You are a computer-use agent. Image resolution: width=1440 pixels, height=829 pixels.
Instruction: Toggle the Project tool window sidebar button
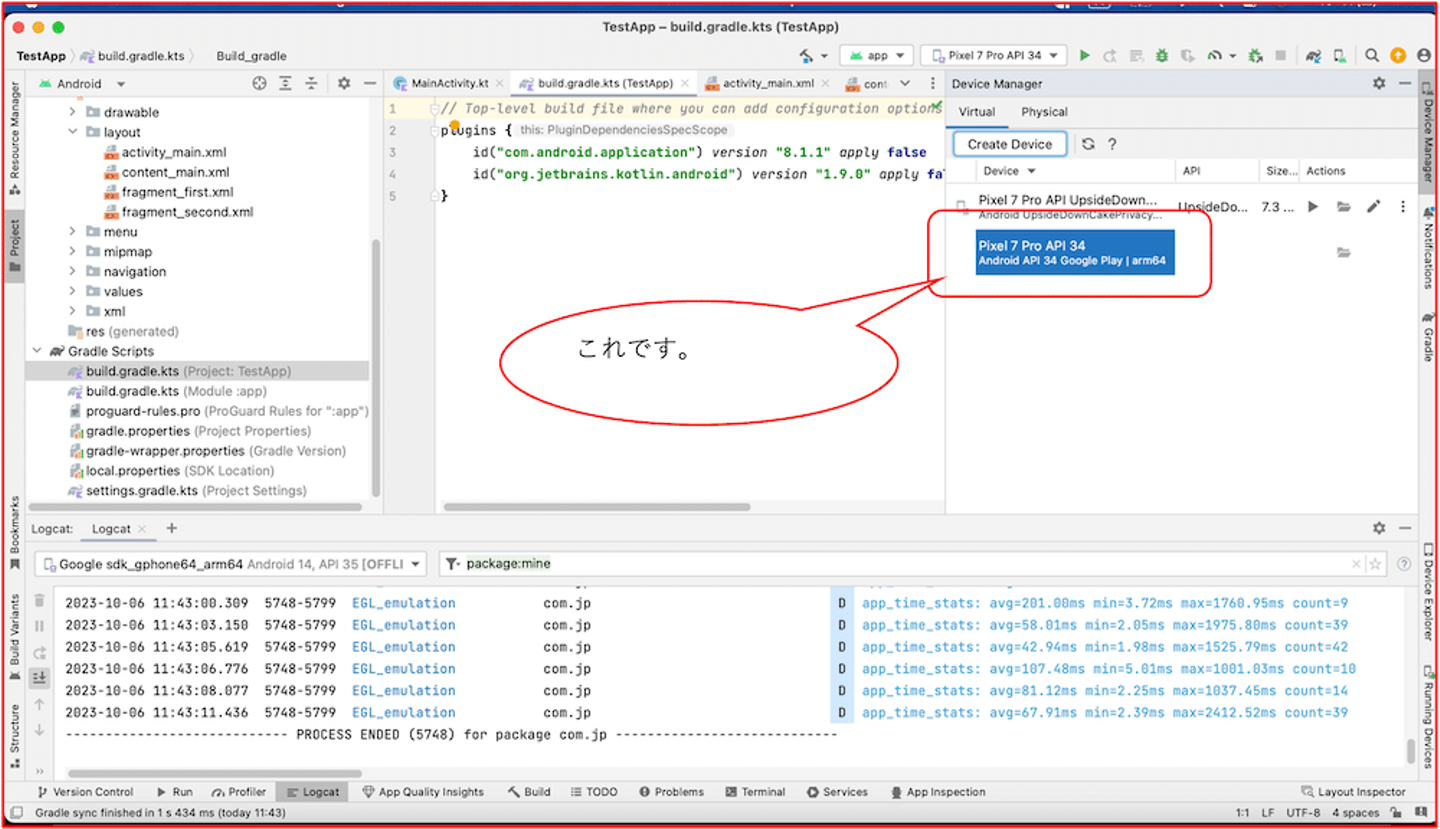[x=14, y=246]
